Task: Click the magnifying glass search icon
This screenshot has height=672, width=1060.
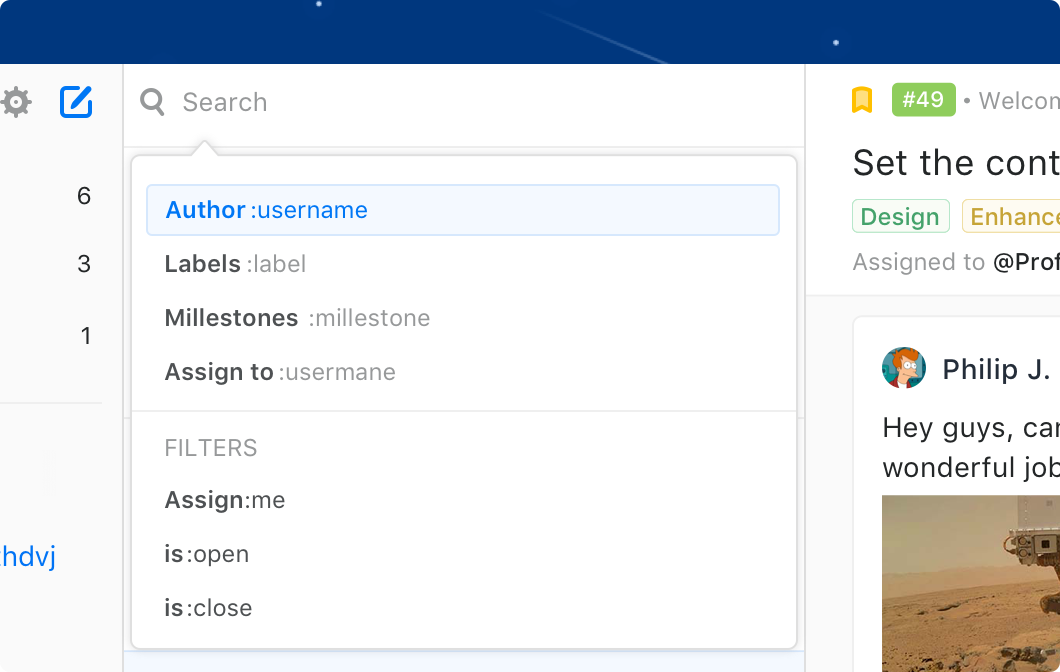Action: point(152,102)
